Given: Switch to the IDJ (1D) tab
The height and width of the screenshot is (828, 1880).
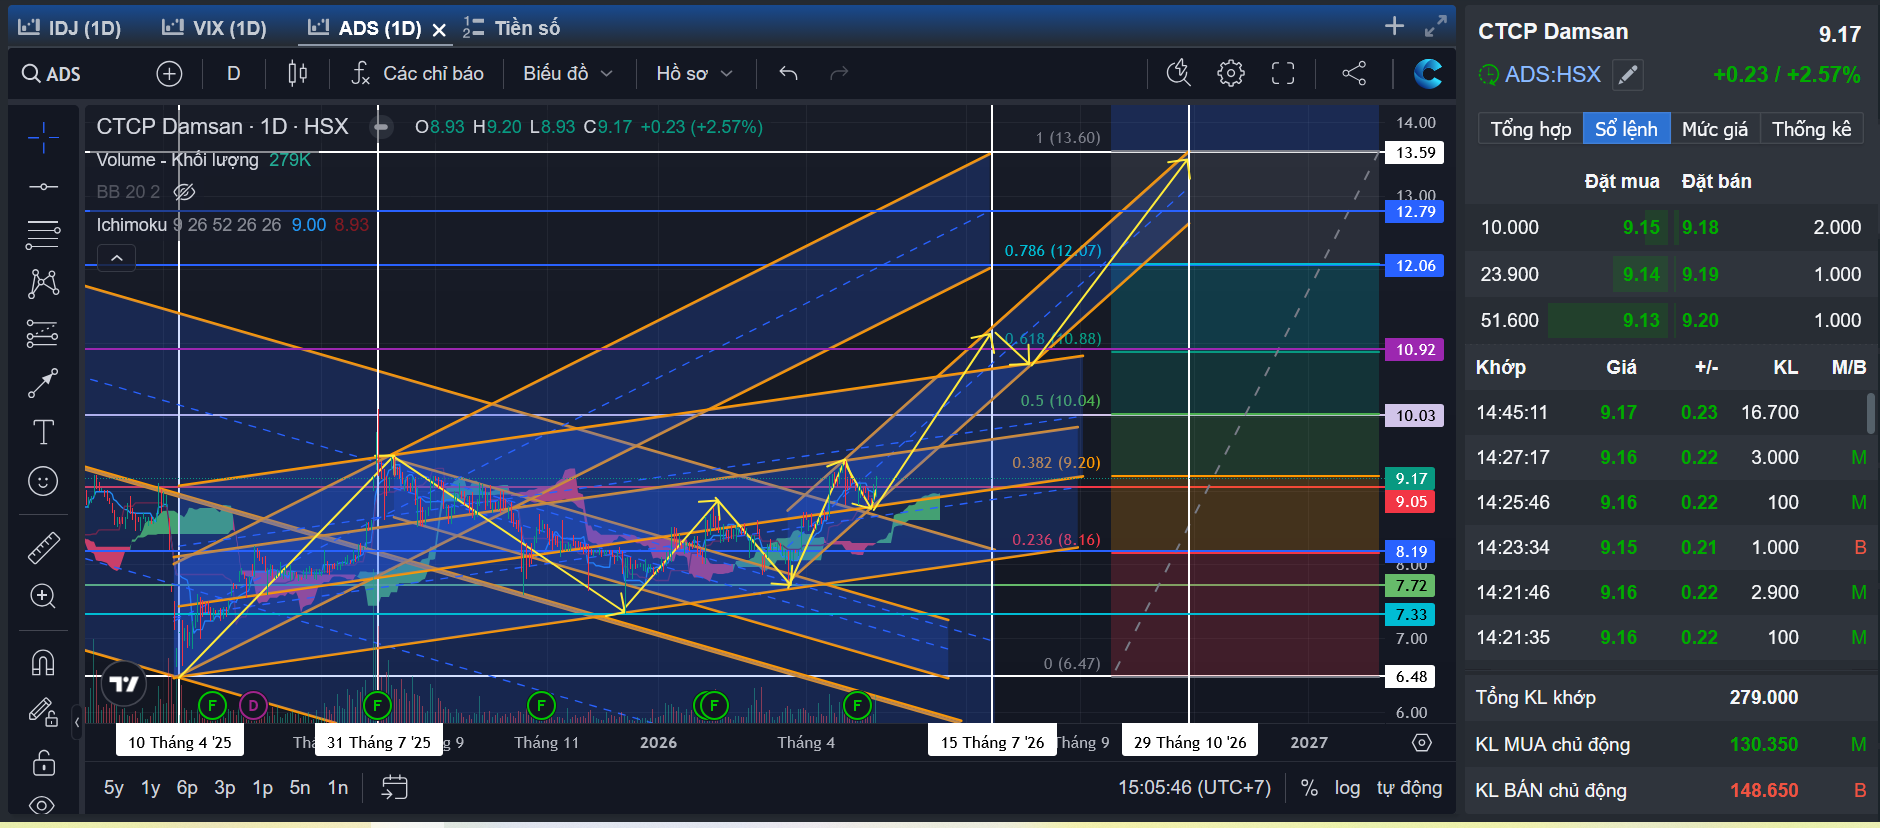Looking at the screenshot, I should pyautogui.click(x=70, y=28).
